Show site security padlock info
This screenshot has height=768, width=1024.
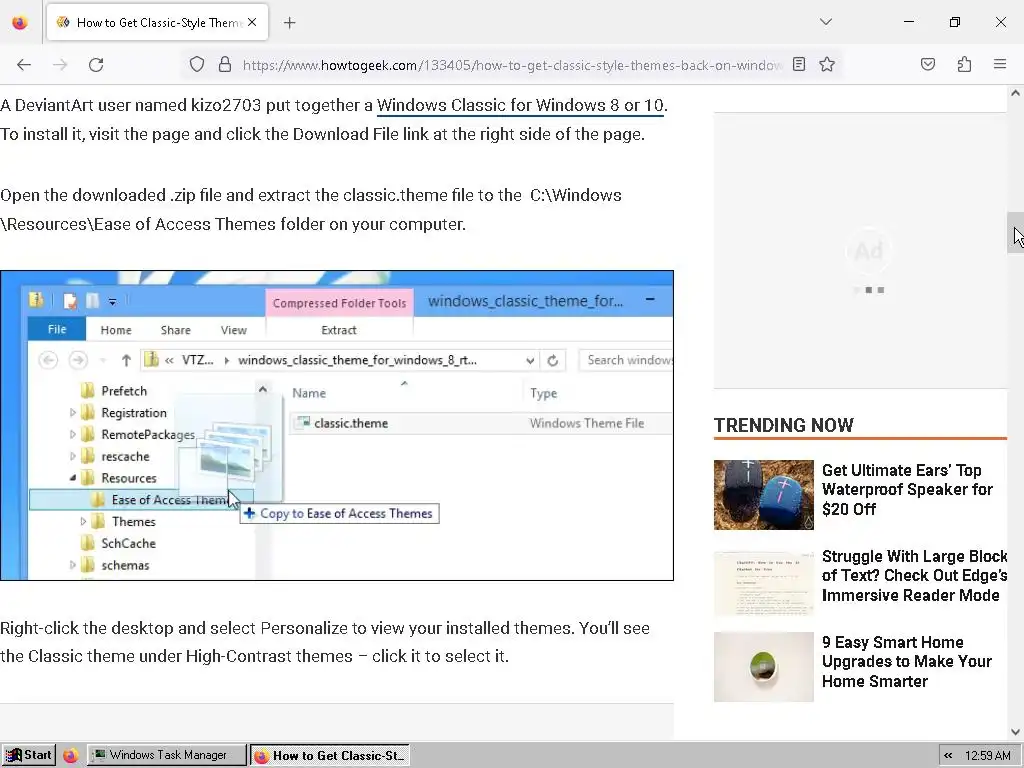225,65
